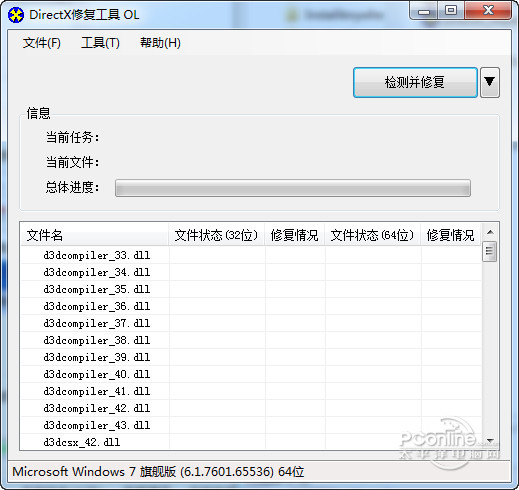Screen dimensions: 519x490
Task: Select d3dcompiler_36.dll row
Action: click(251, 306)
